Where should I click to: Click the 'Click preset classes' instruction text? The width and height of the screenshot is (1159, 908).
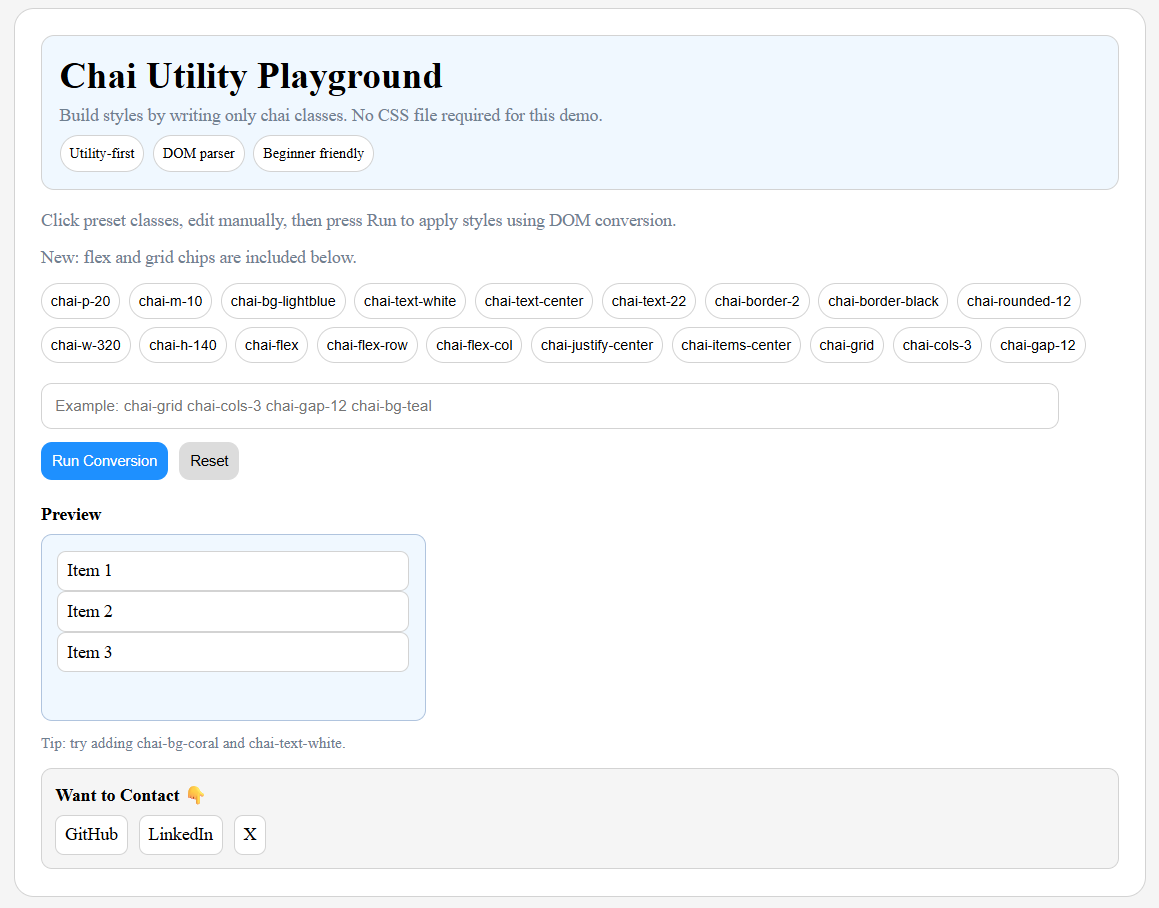[358, 220]
